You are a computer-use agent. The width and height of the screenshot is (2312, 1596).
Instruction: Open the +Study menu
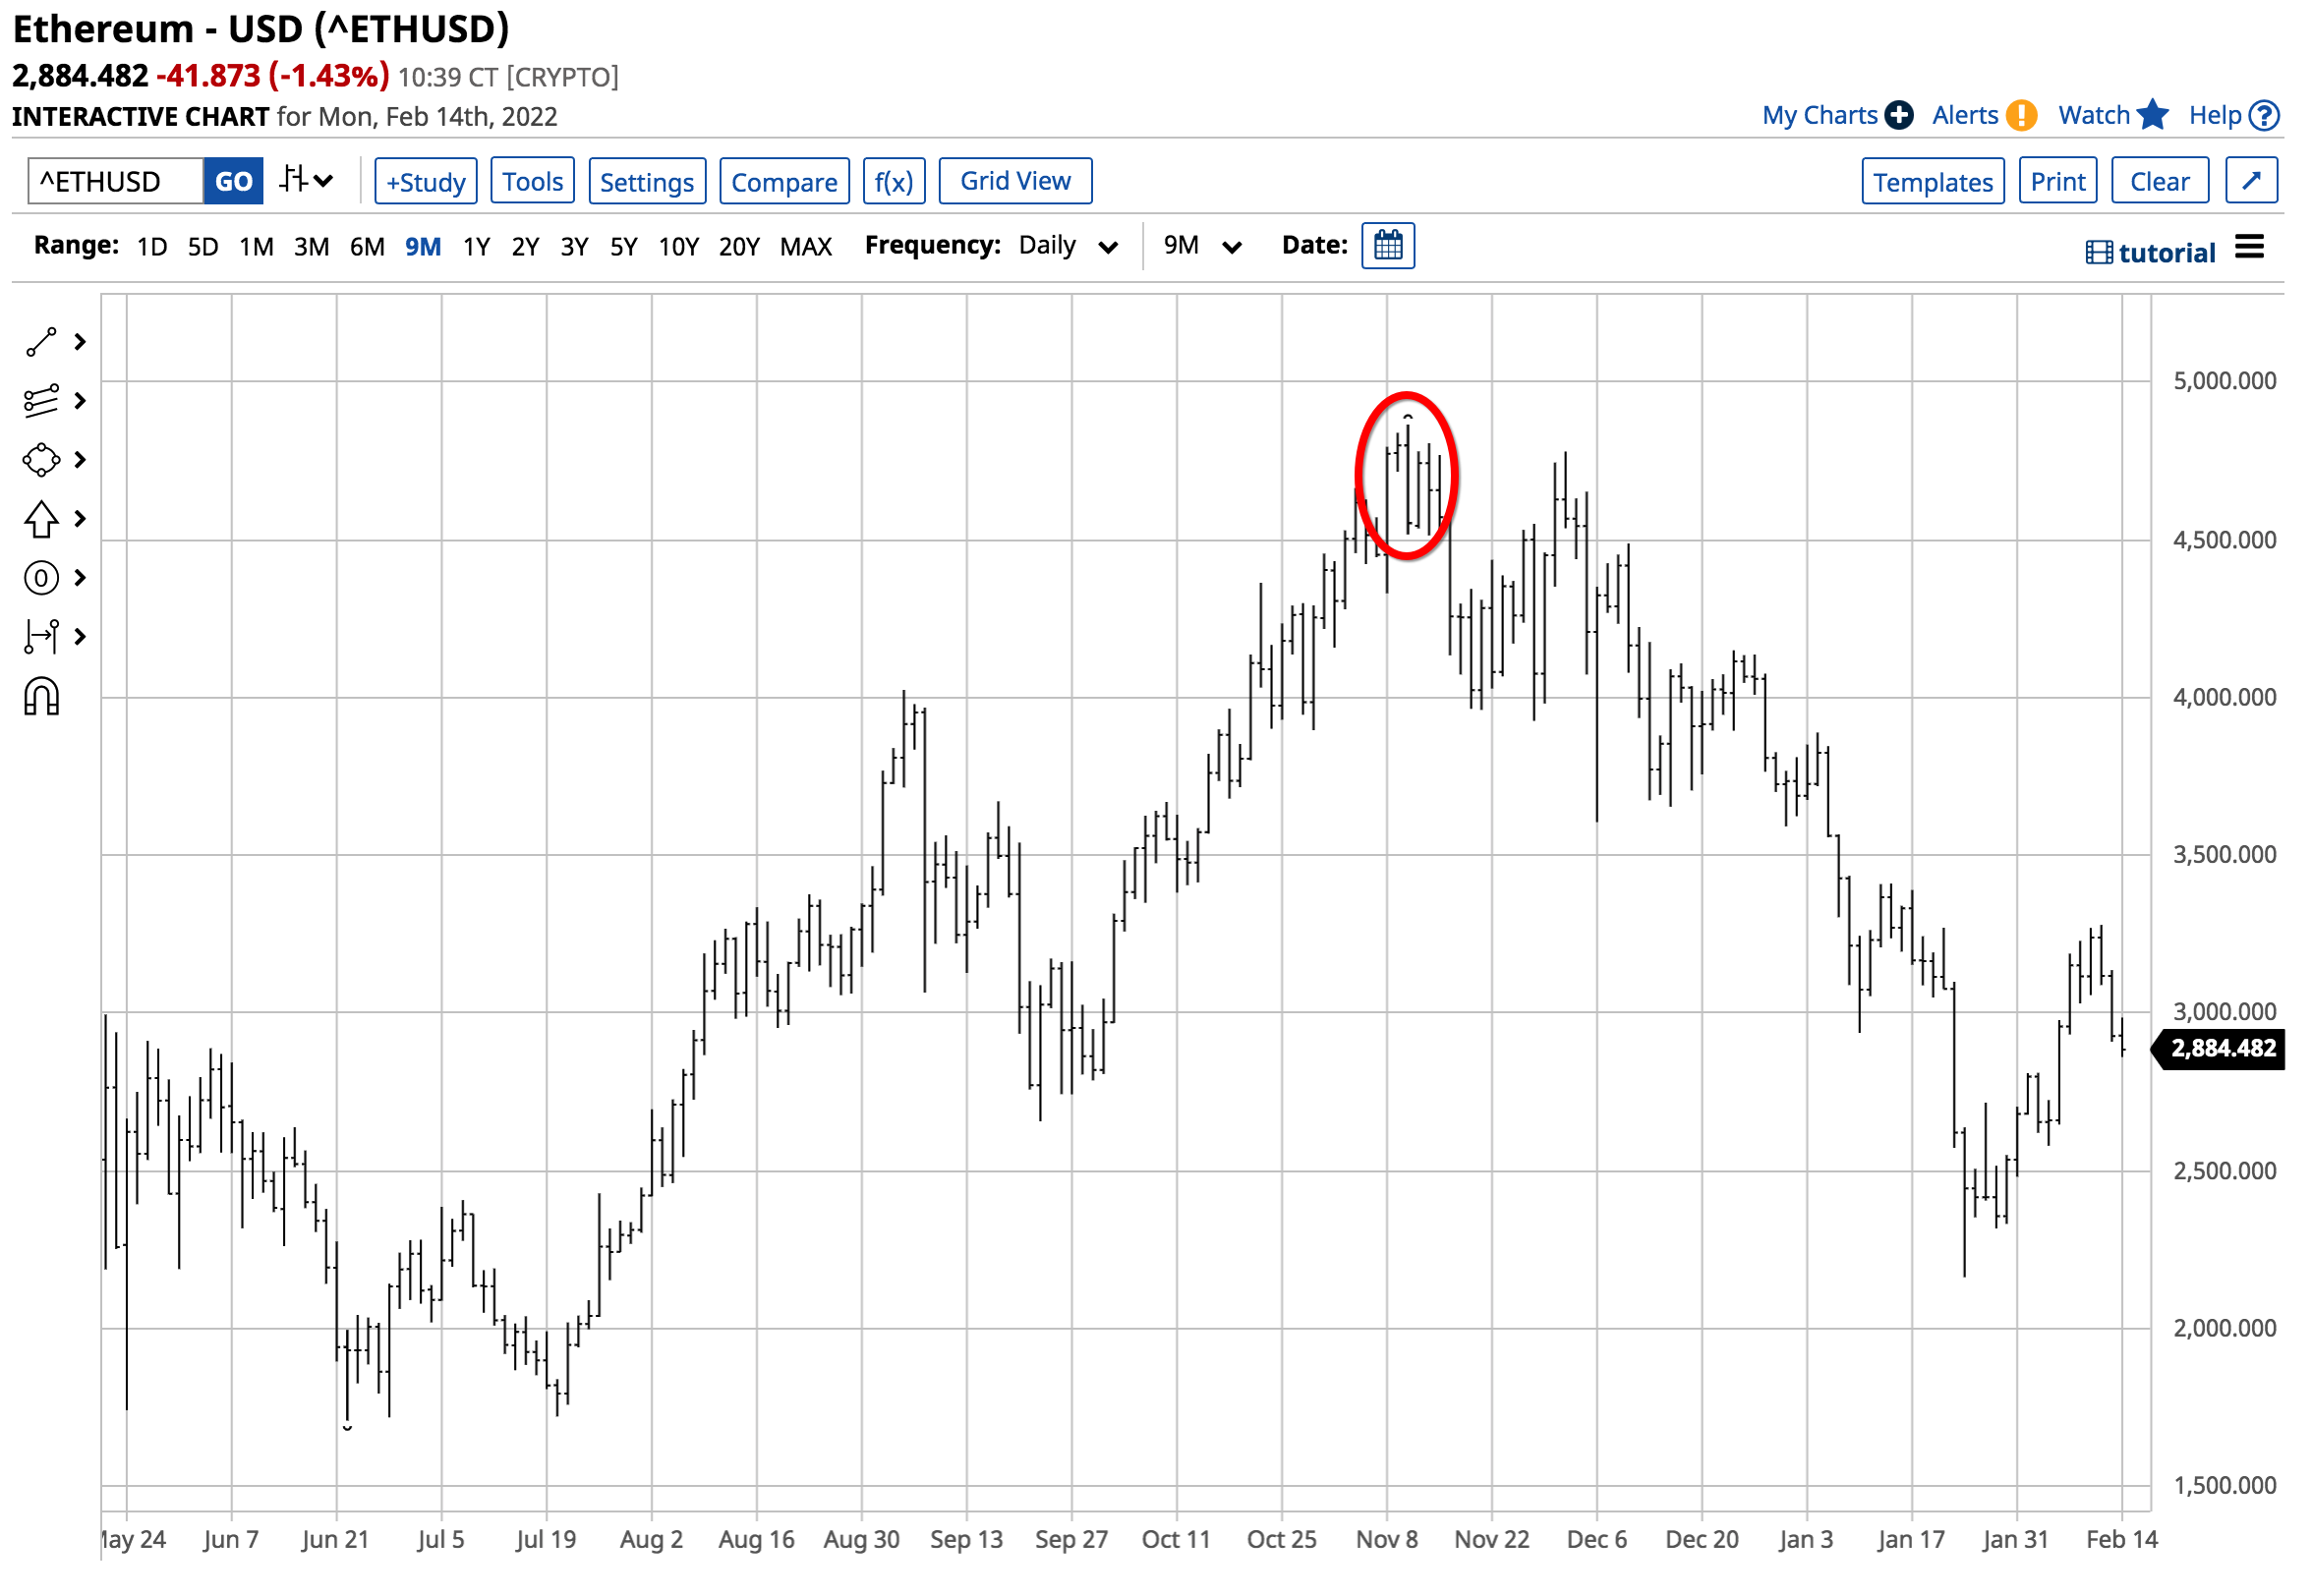426,181
